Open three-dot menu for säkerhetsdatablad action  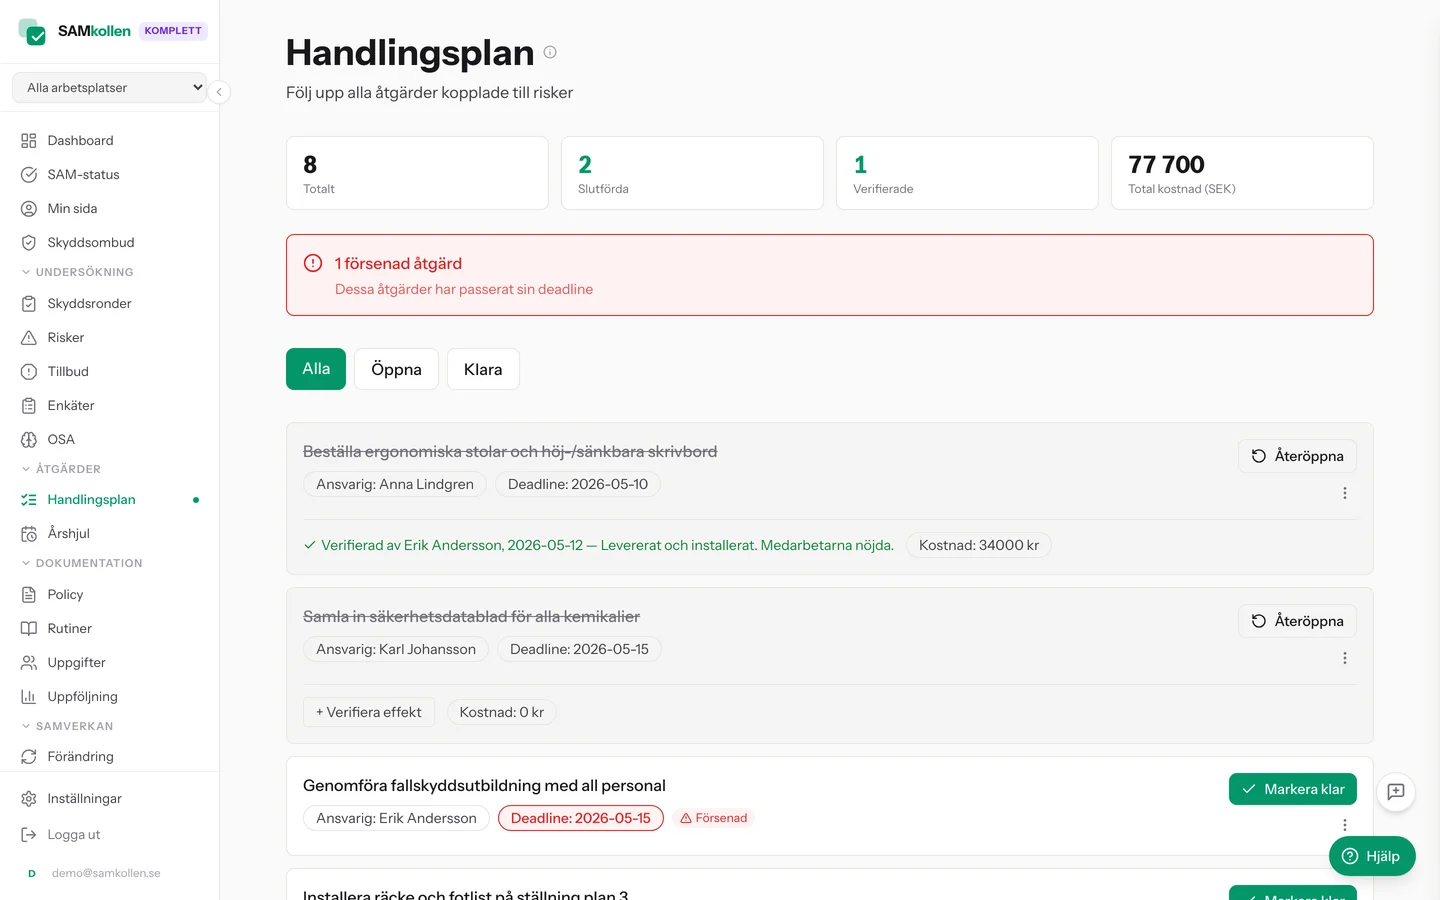[1345, 658]
